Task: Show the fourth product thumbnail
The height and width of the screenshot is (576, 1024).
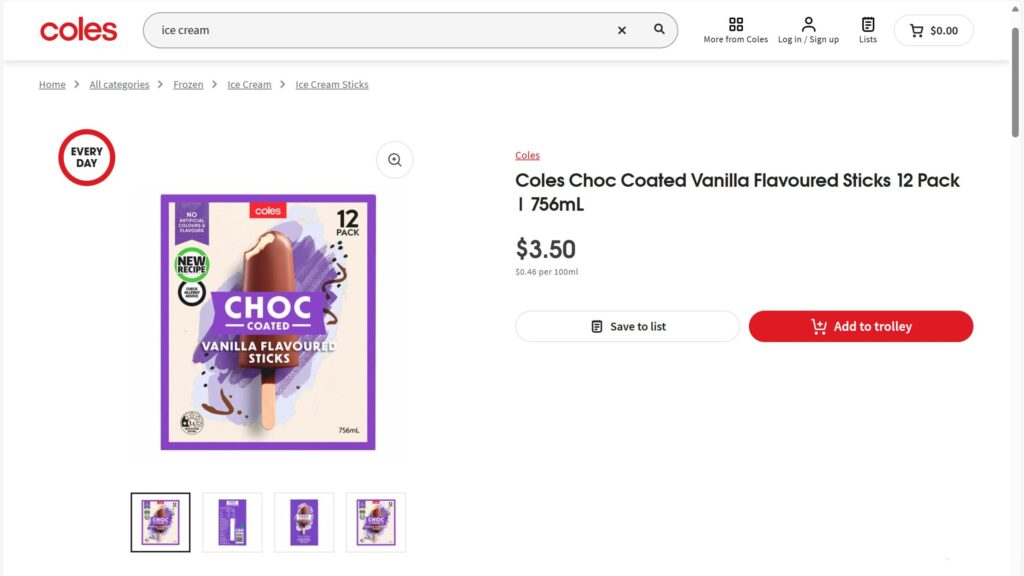Action: point(376,522)
